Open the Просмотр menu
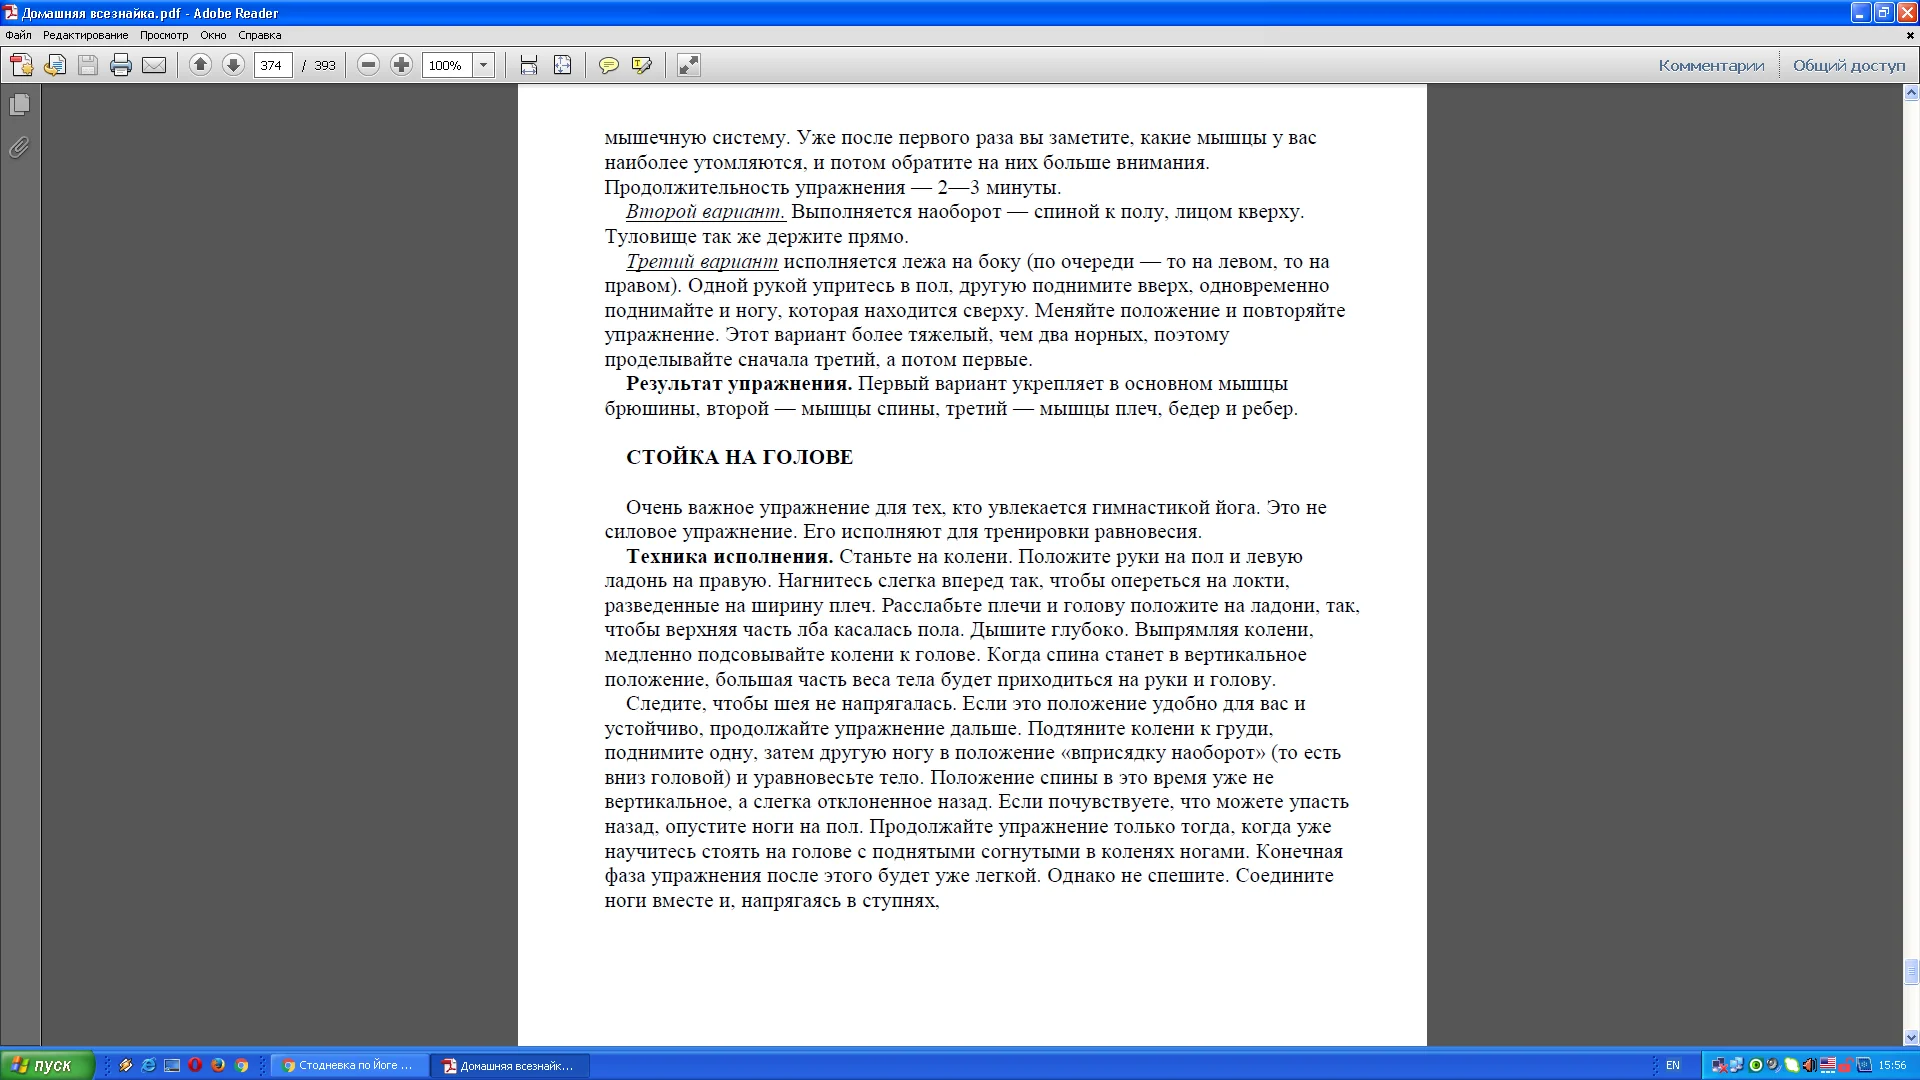This screenshot has width=1920, height=1080. point(164,35)
